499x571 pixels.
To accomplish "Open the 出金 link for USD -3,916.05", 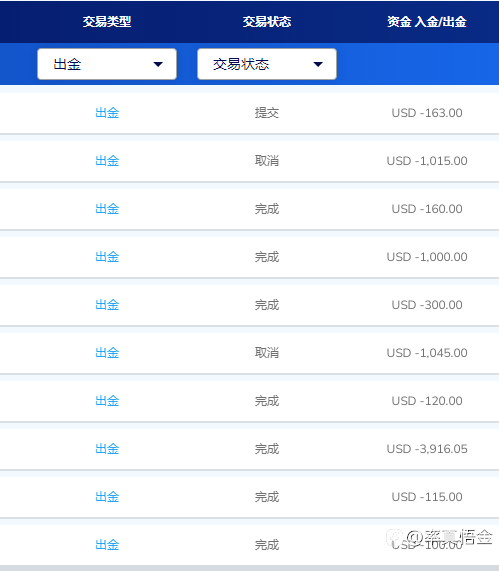I will tap(107, 449).
